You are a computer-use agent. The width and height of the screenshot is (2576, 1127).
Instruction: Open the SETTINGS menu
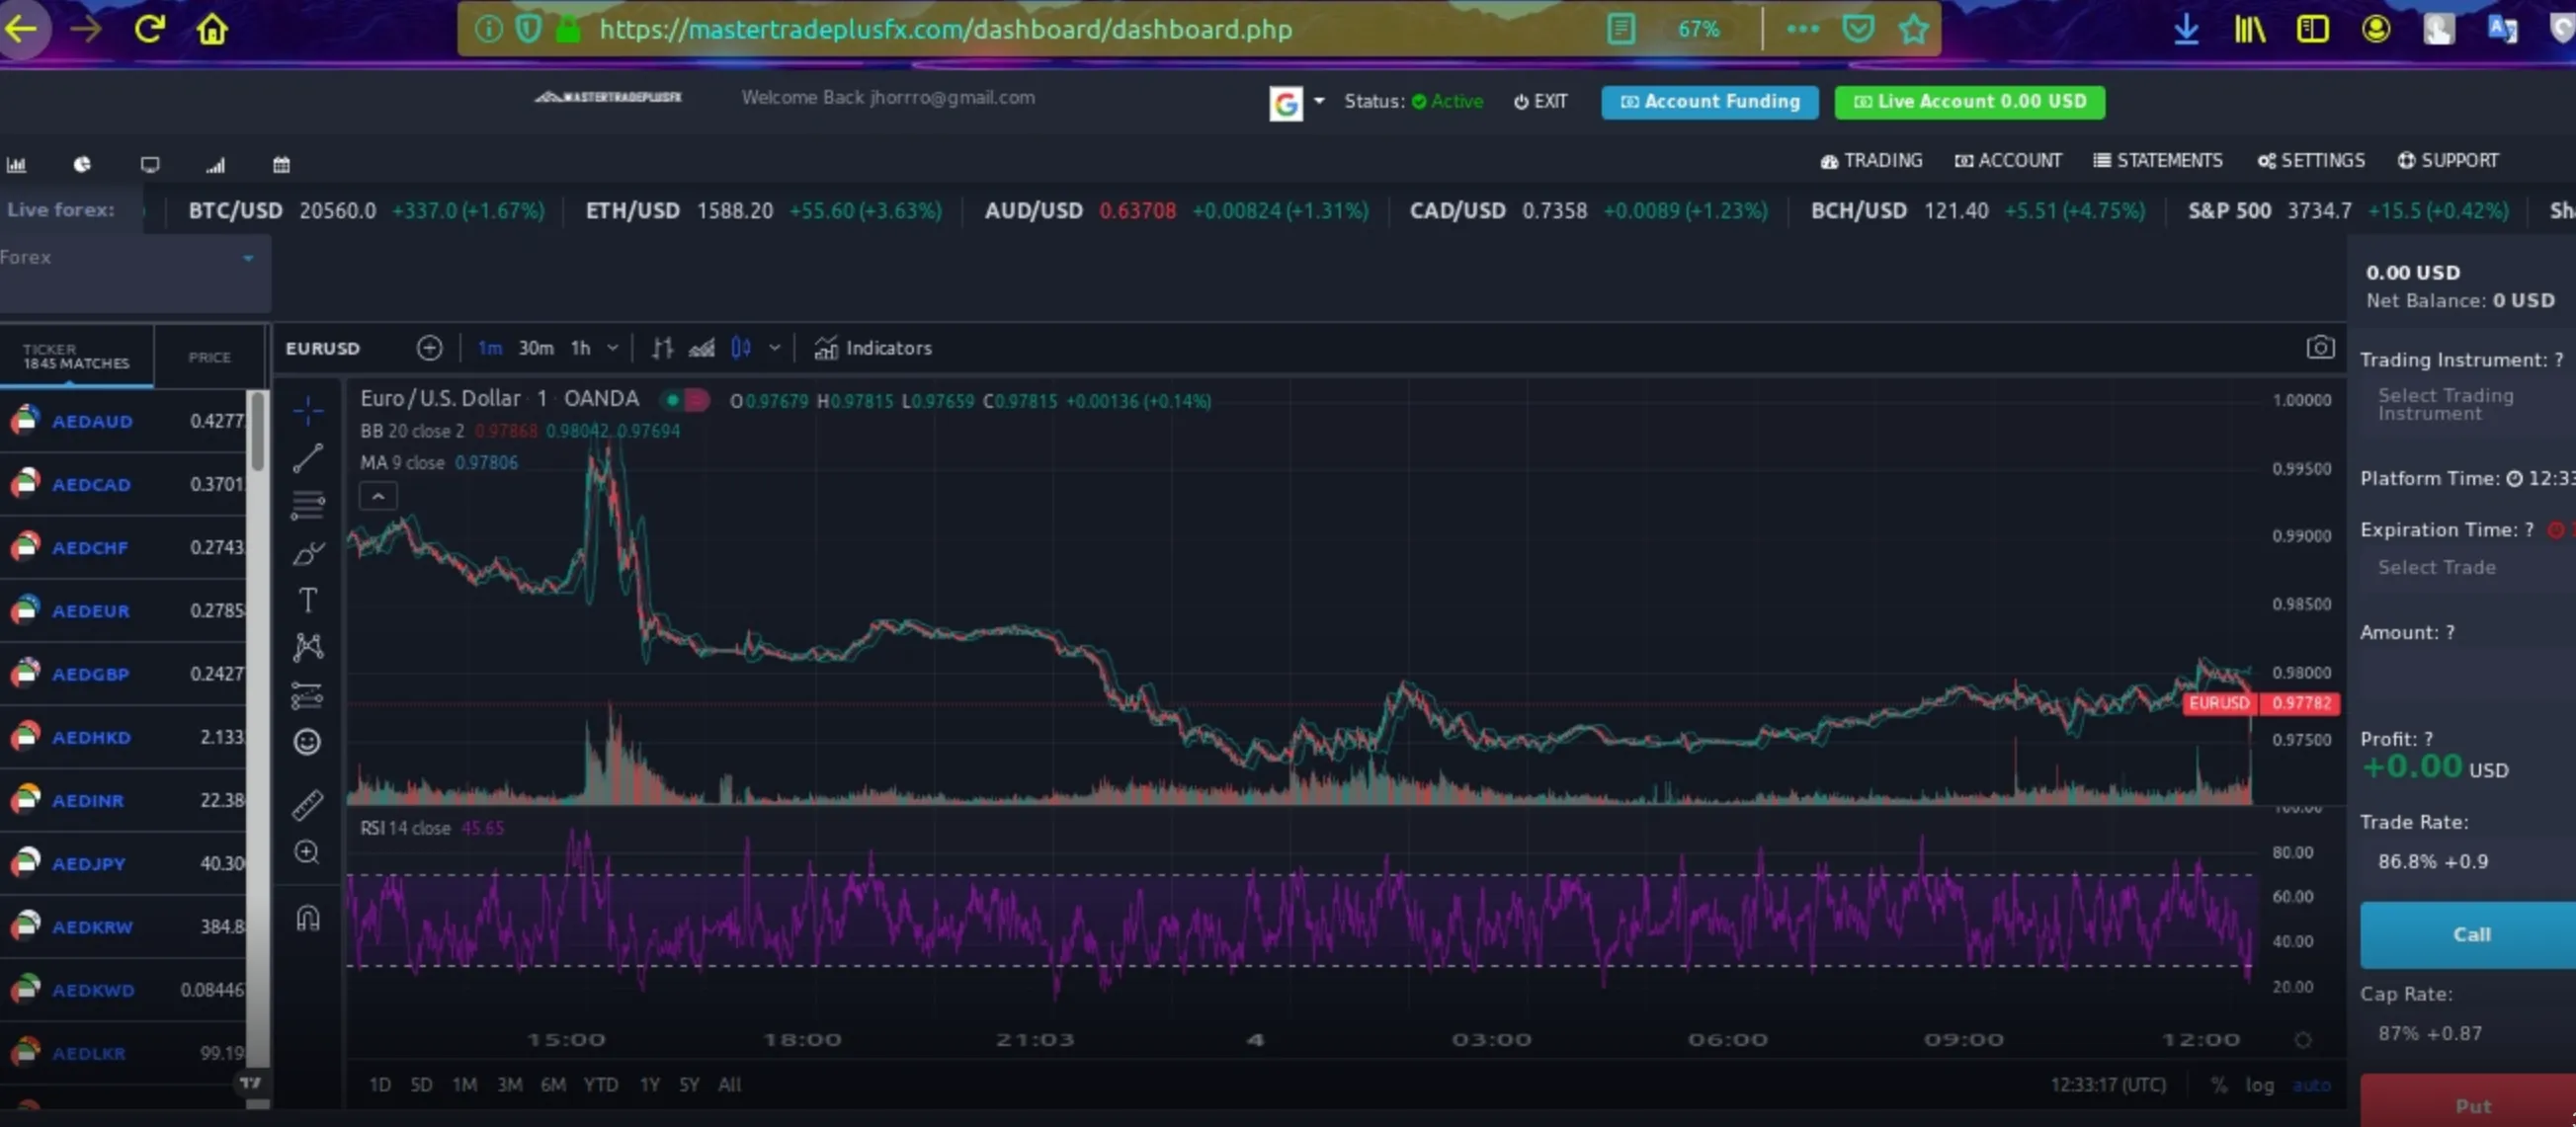[x=2311, y=161]
